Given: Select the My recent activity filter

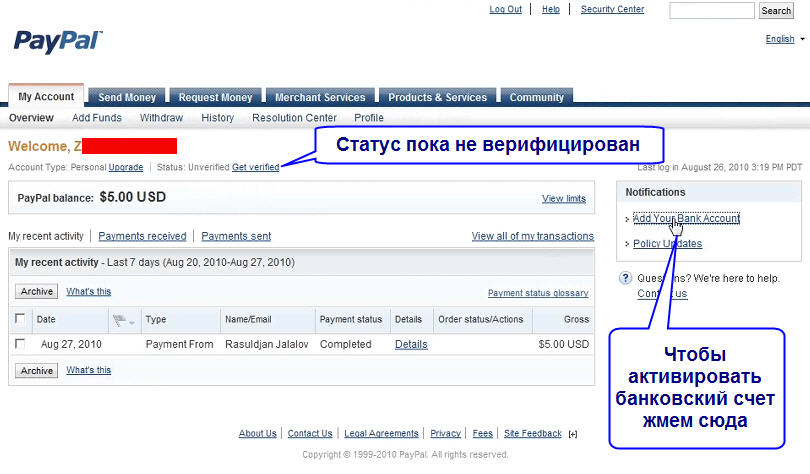Looking at the screenshot, I should pyautogui.click(x=46, y=236).
